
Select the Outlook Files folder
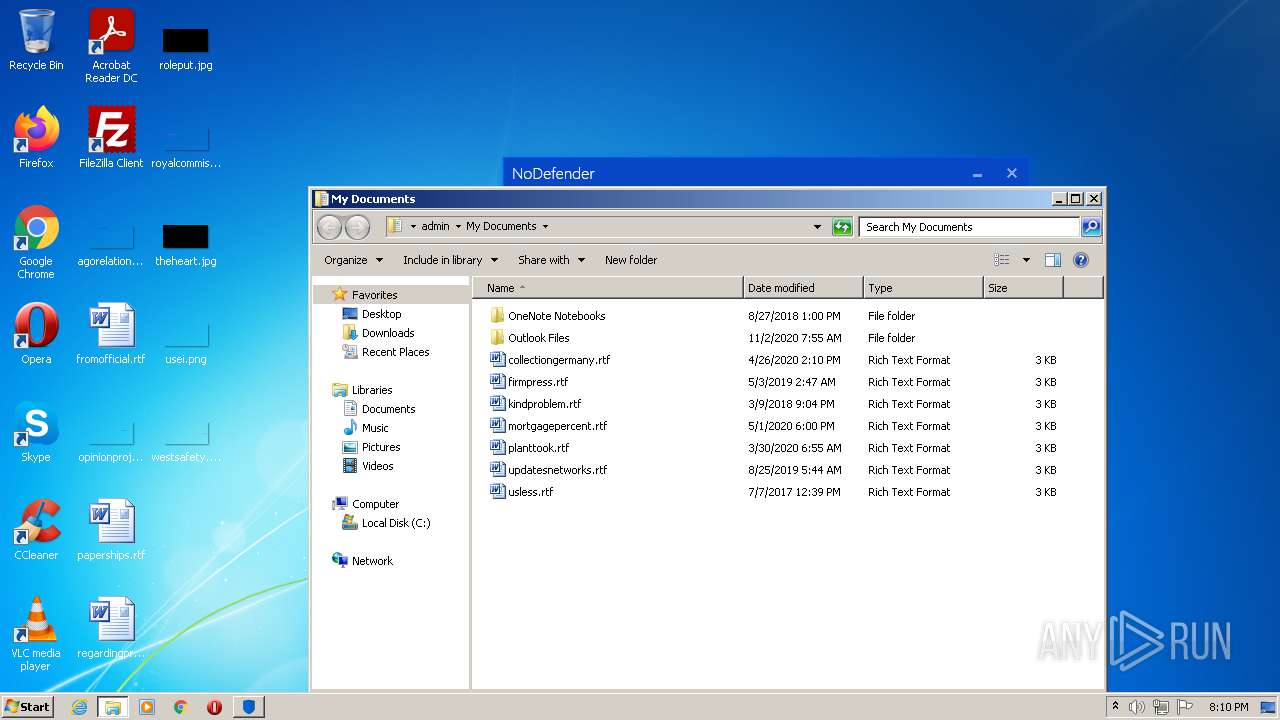[x=539, y=338]
